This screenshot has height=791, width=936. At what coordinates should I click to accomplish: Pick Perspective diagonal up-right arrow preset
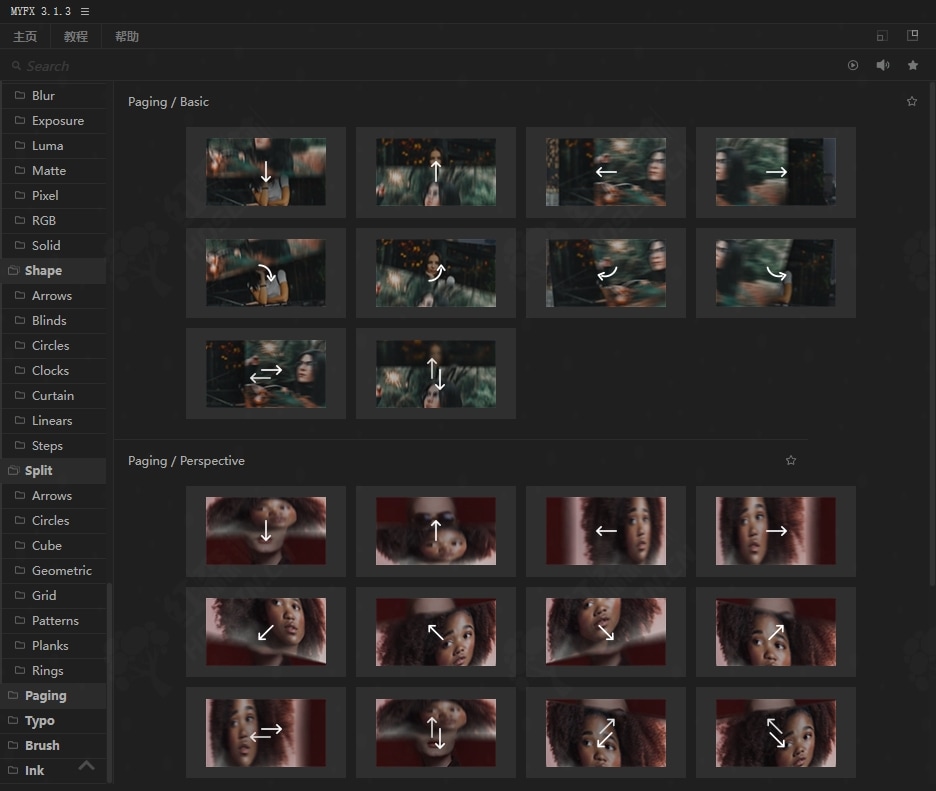point(776,632)
